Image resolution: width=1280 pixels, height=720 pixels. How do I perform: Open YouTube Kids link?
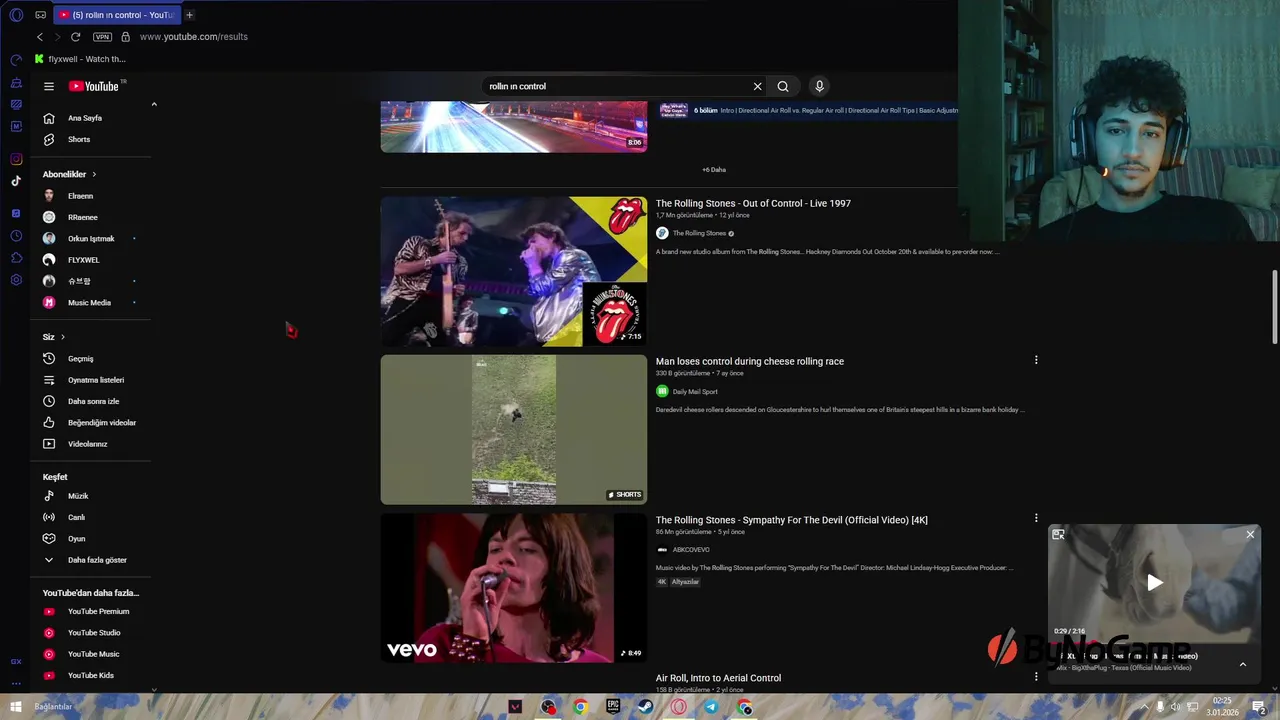pyautogui.click(x=90, y=675)
